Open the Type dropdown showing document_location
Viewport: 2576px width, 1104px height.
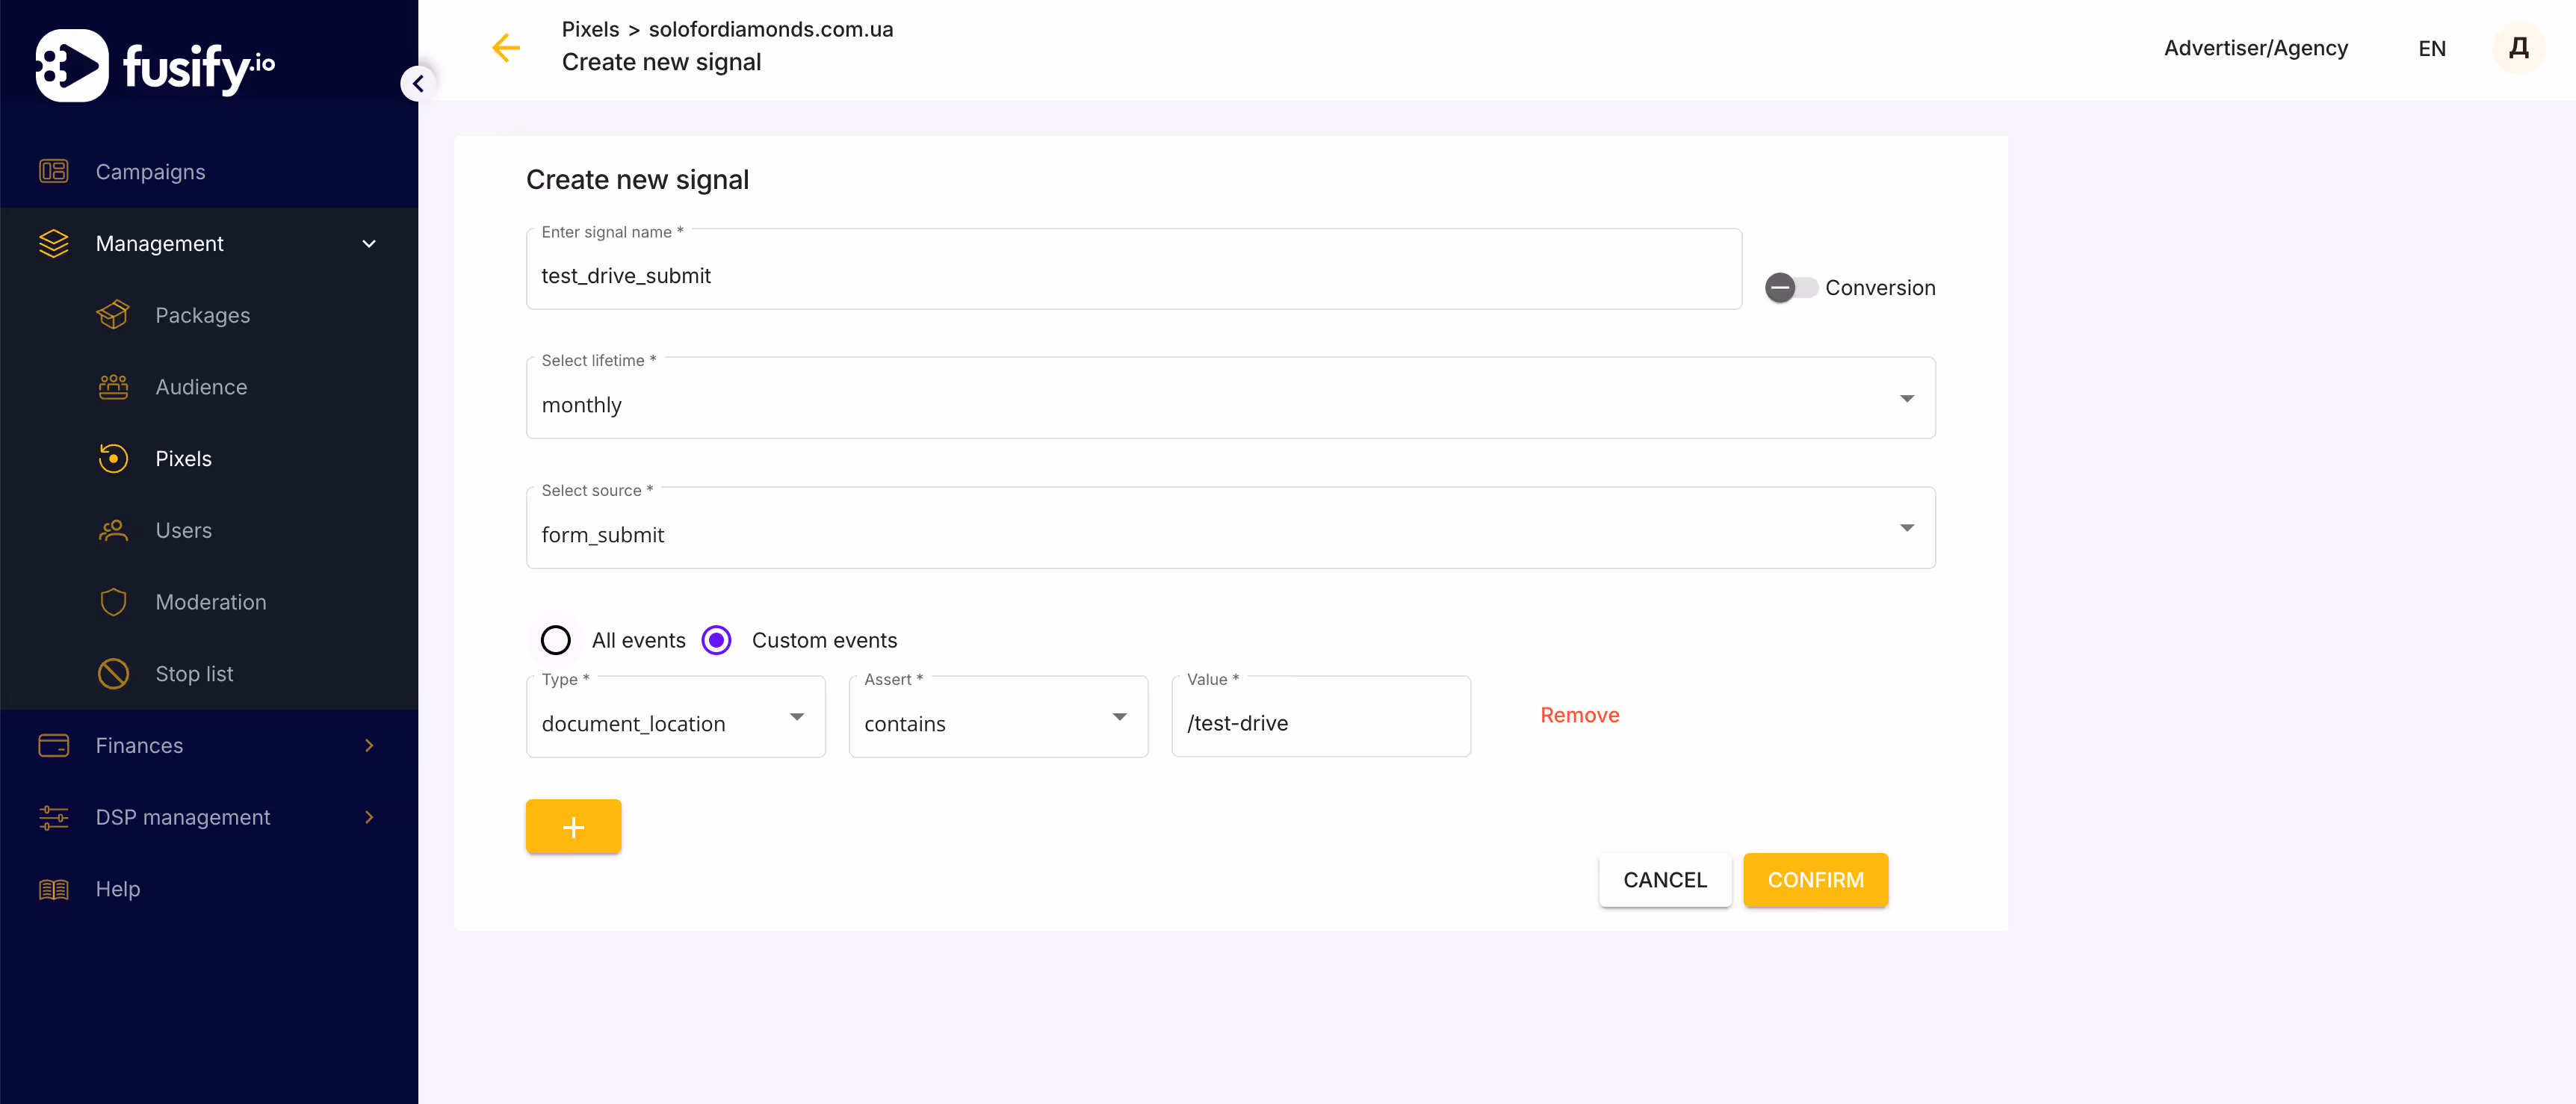click(x=676, y=717)
